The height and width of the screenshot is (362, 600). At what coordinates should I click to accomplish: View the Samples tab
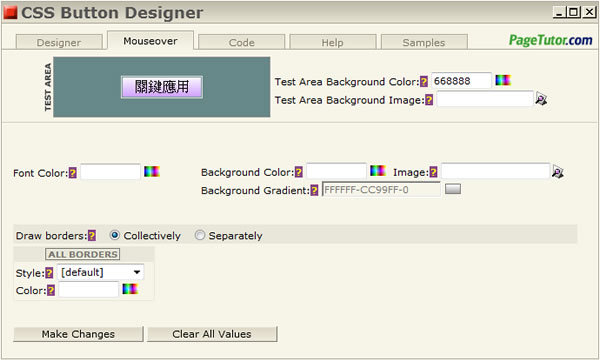click(x=424, y=42)
